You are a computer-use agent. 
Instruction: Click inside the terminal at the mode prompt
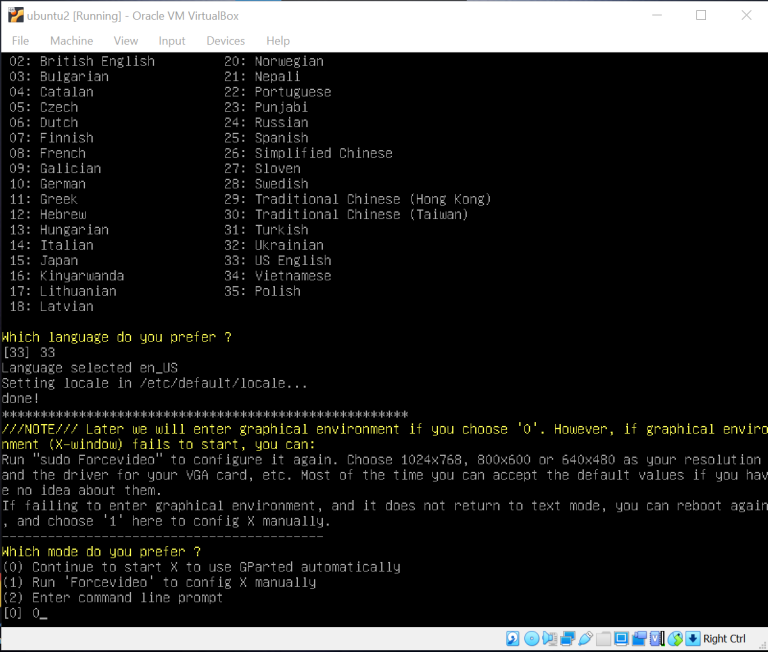[x=40, y=613]
